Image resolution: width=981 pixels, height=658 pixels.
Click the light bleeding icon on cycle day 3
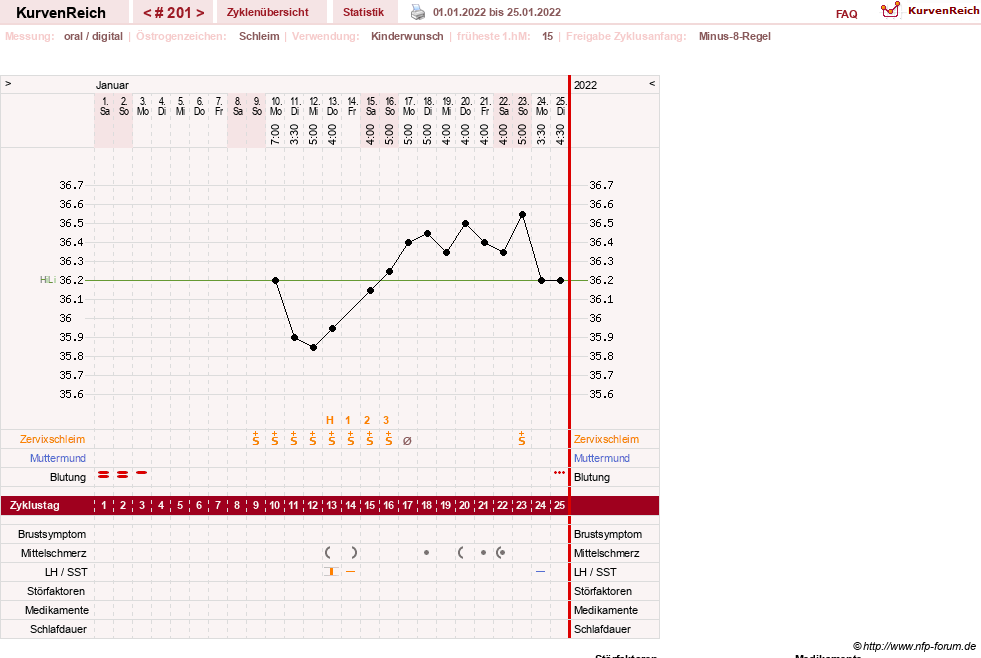(142, 473)
